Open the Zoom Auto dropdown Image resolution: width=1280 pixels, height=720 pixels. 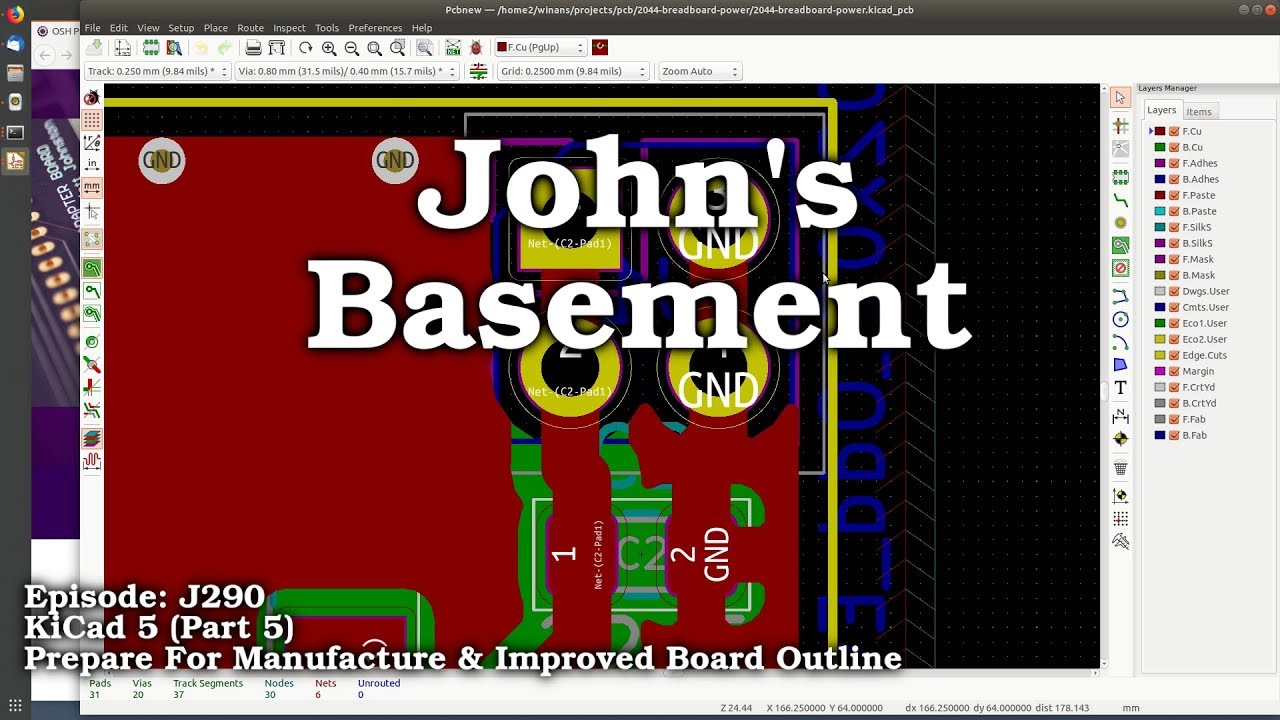point(700,72)
